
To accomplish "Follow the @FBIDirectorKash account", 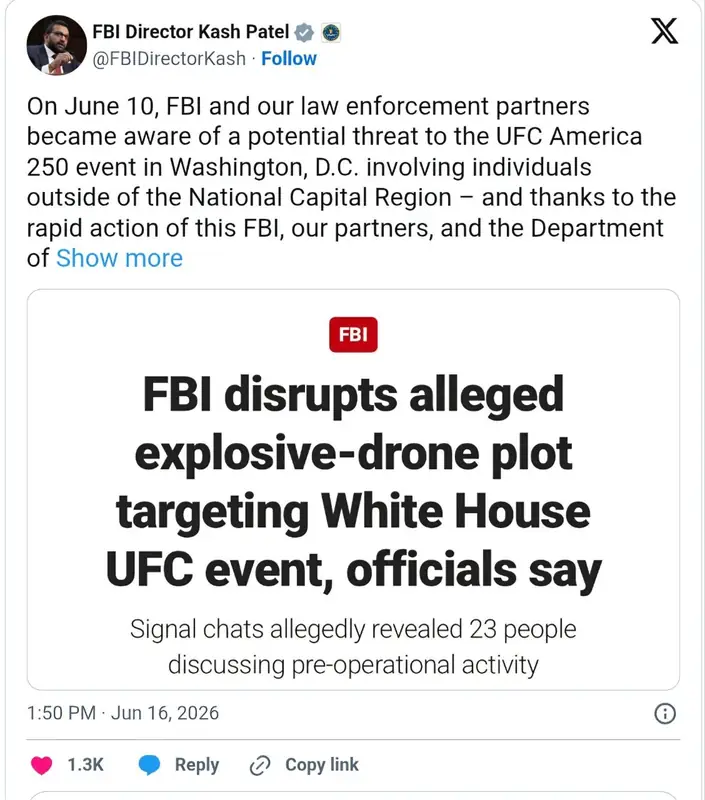I will 289,59.
